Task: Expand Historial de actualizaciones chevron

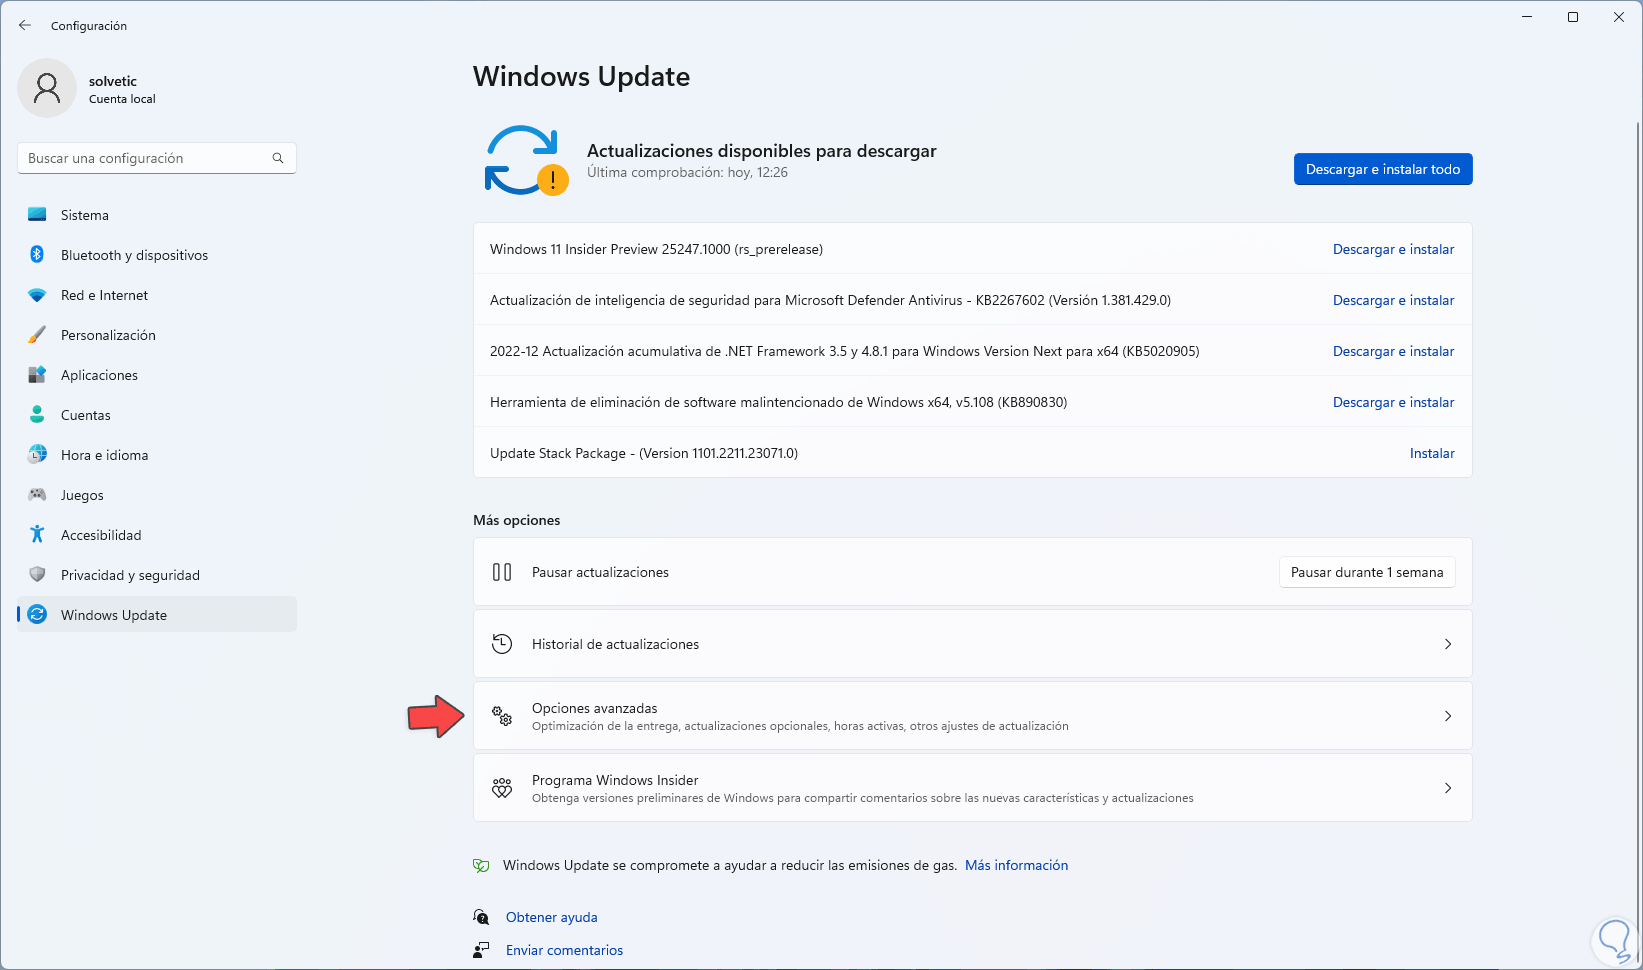Action: pos(1447,644)
